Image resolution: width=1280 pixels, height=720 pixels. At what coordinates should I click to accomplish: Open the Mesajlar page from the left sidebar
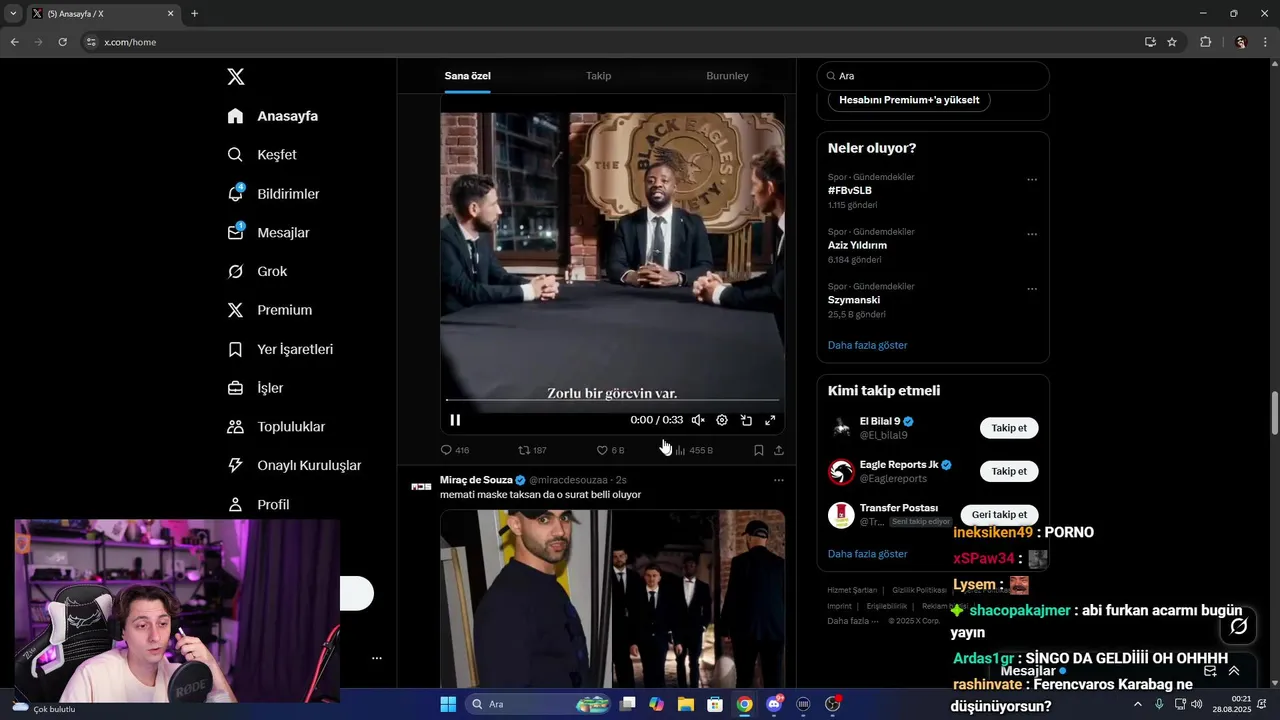pyautogui.click(x=269, y=233)
